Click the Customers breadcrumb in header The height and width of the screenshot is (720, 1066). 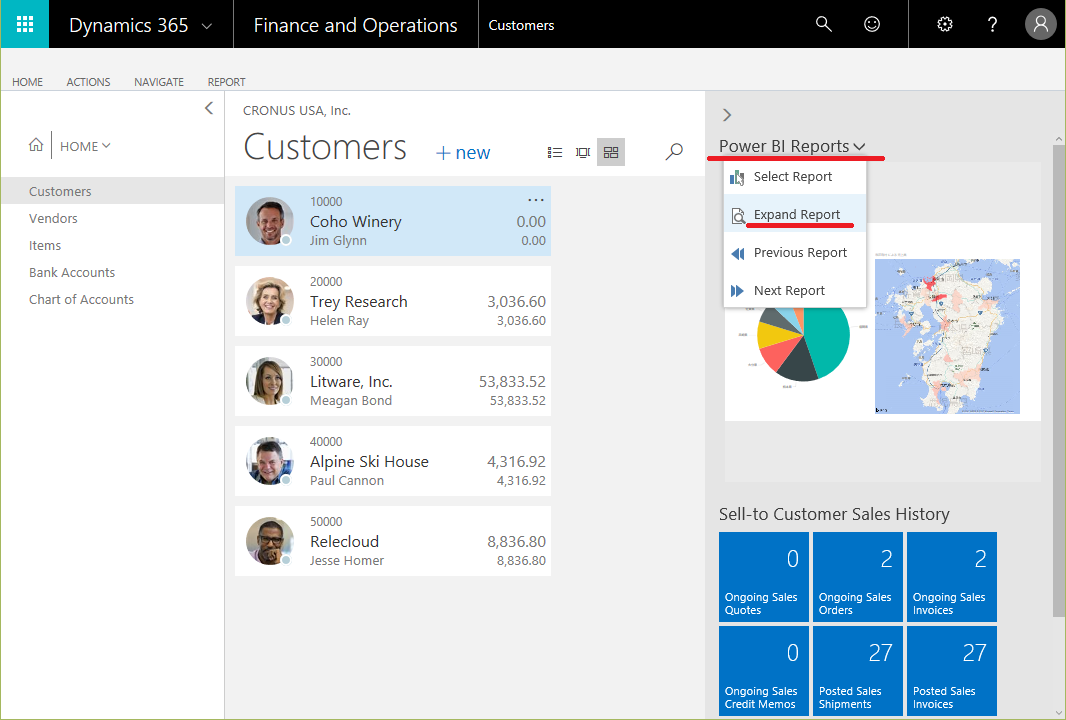pyautogui.click(x=521, y=25)
